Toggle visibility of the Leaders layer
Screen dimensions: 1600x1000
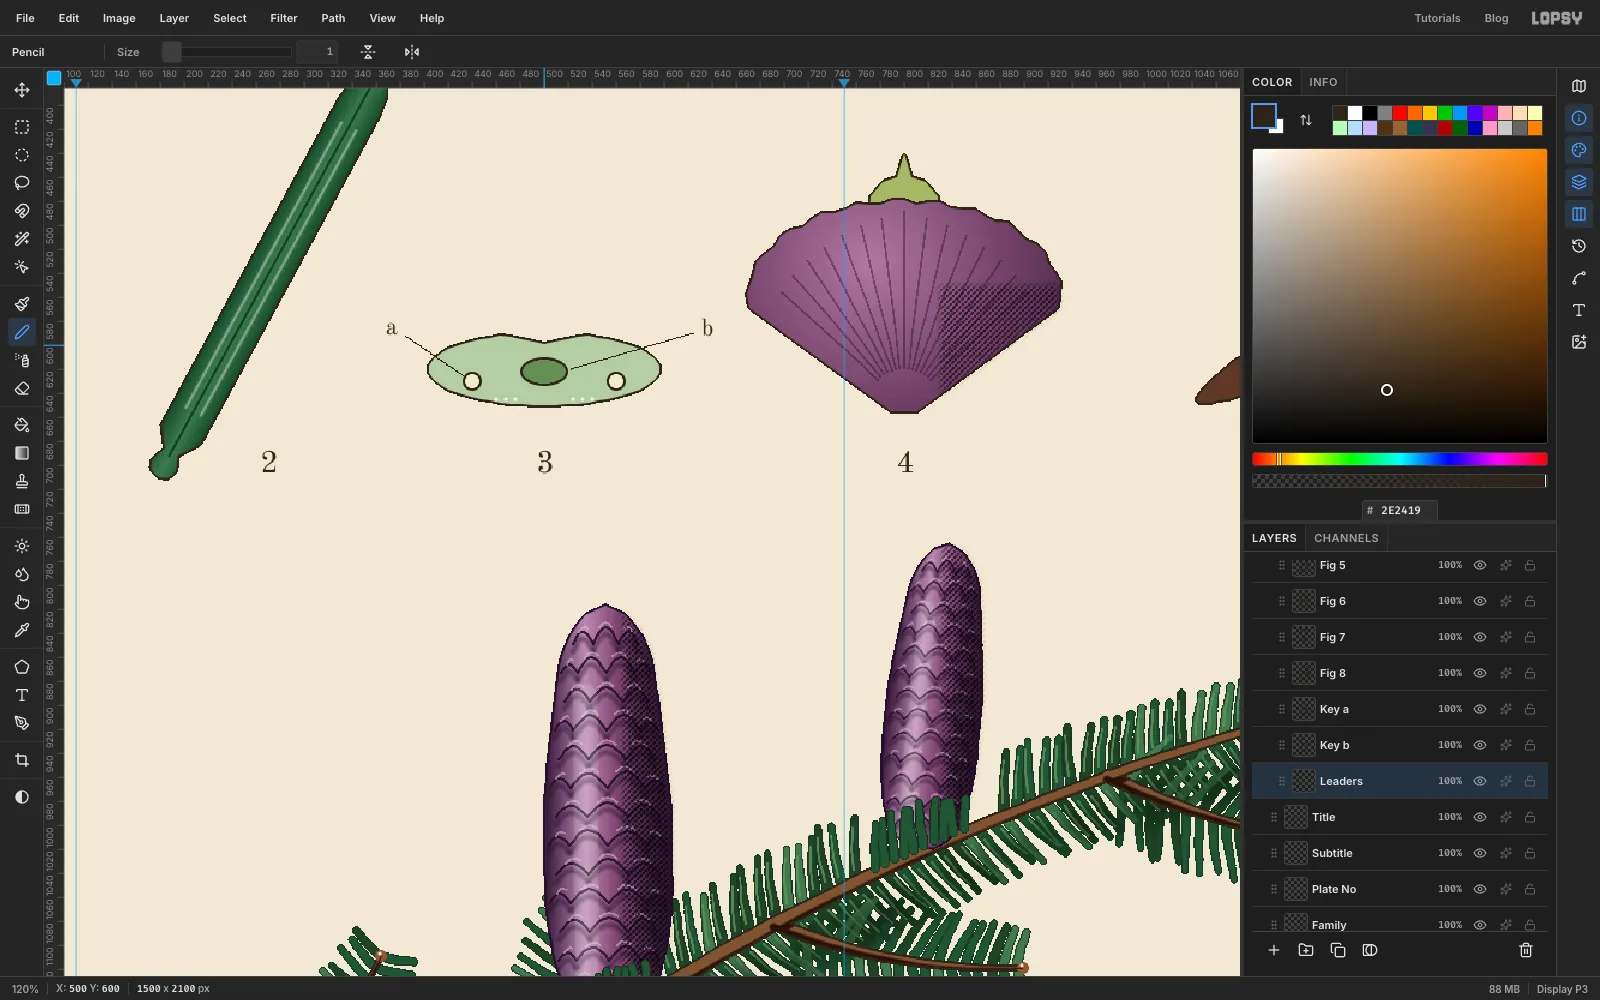(x=1480, y=781)
